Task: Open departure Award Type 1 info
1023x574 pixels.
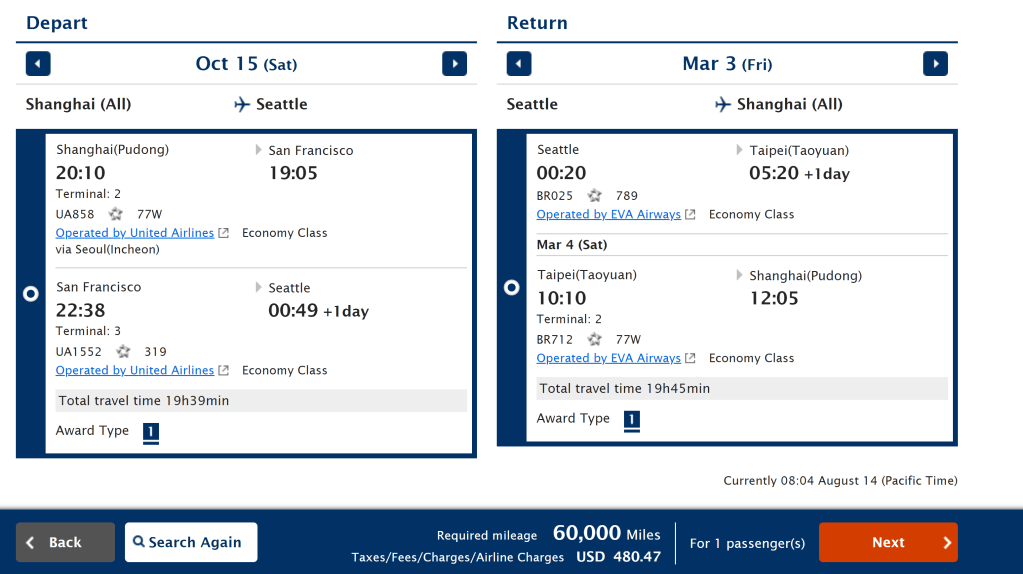Action: point(151,432)
